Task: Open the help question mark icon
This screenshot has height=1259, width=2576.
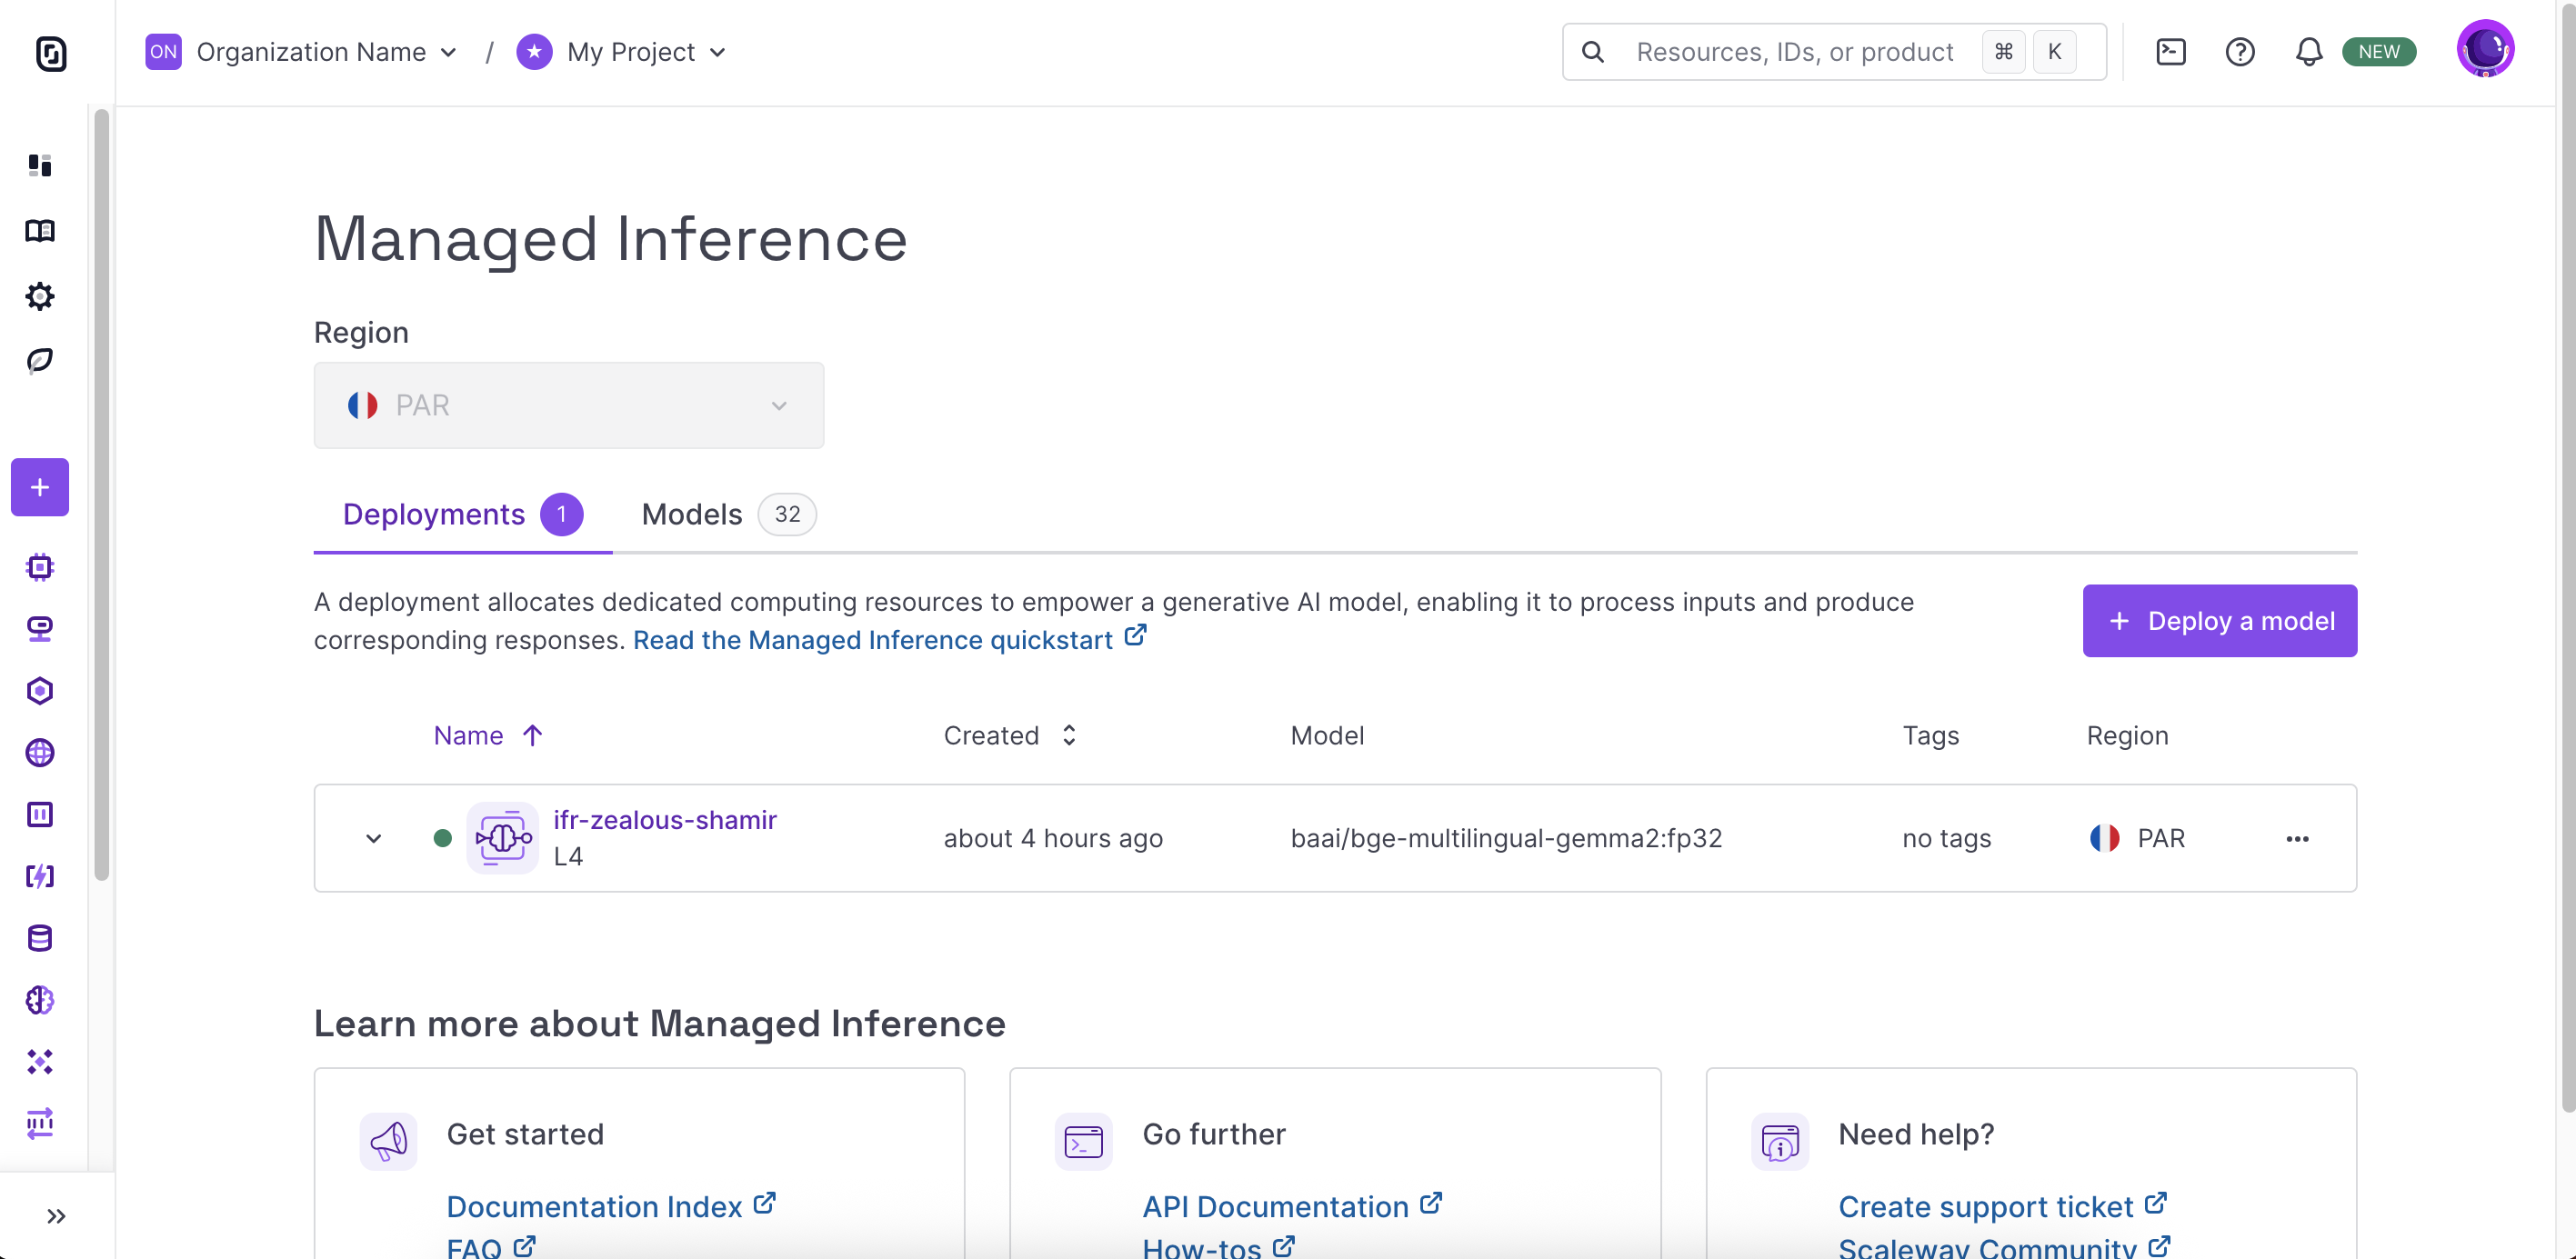Action: pos(2240,52)
